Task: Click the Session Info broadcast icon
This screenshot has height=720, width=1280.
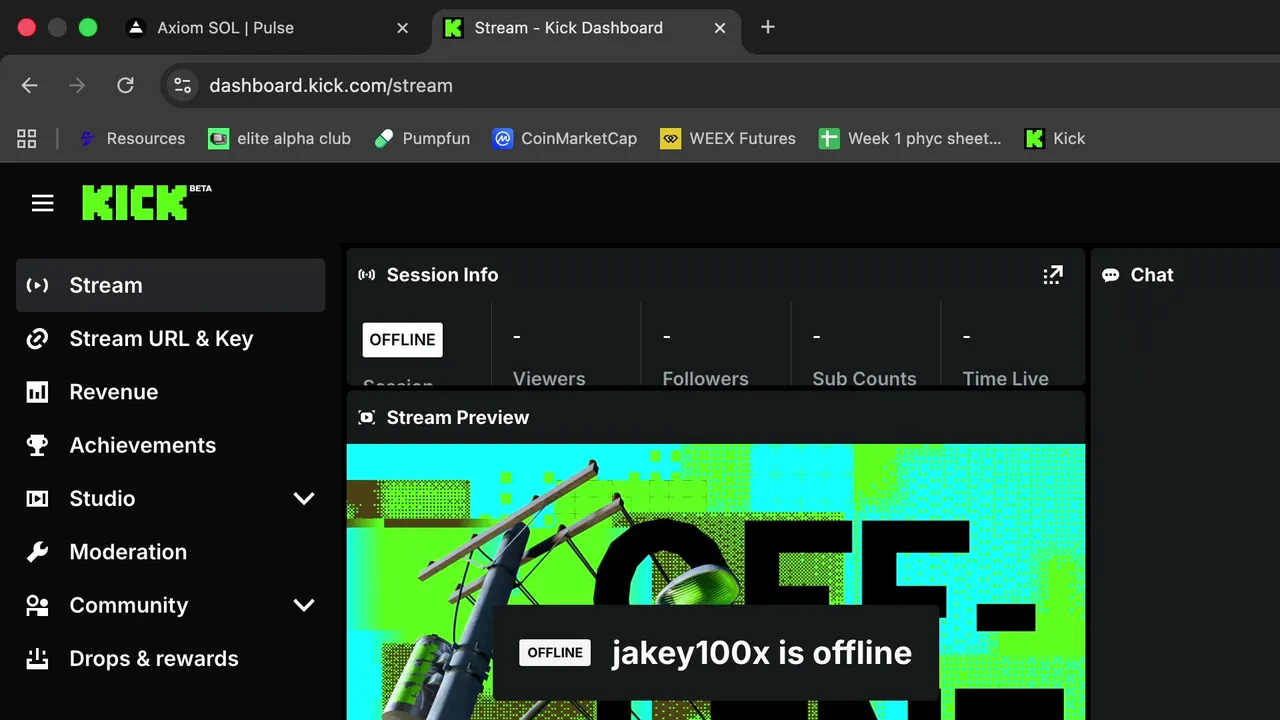Action: coord(367,275)
